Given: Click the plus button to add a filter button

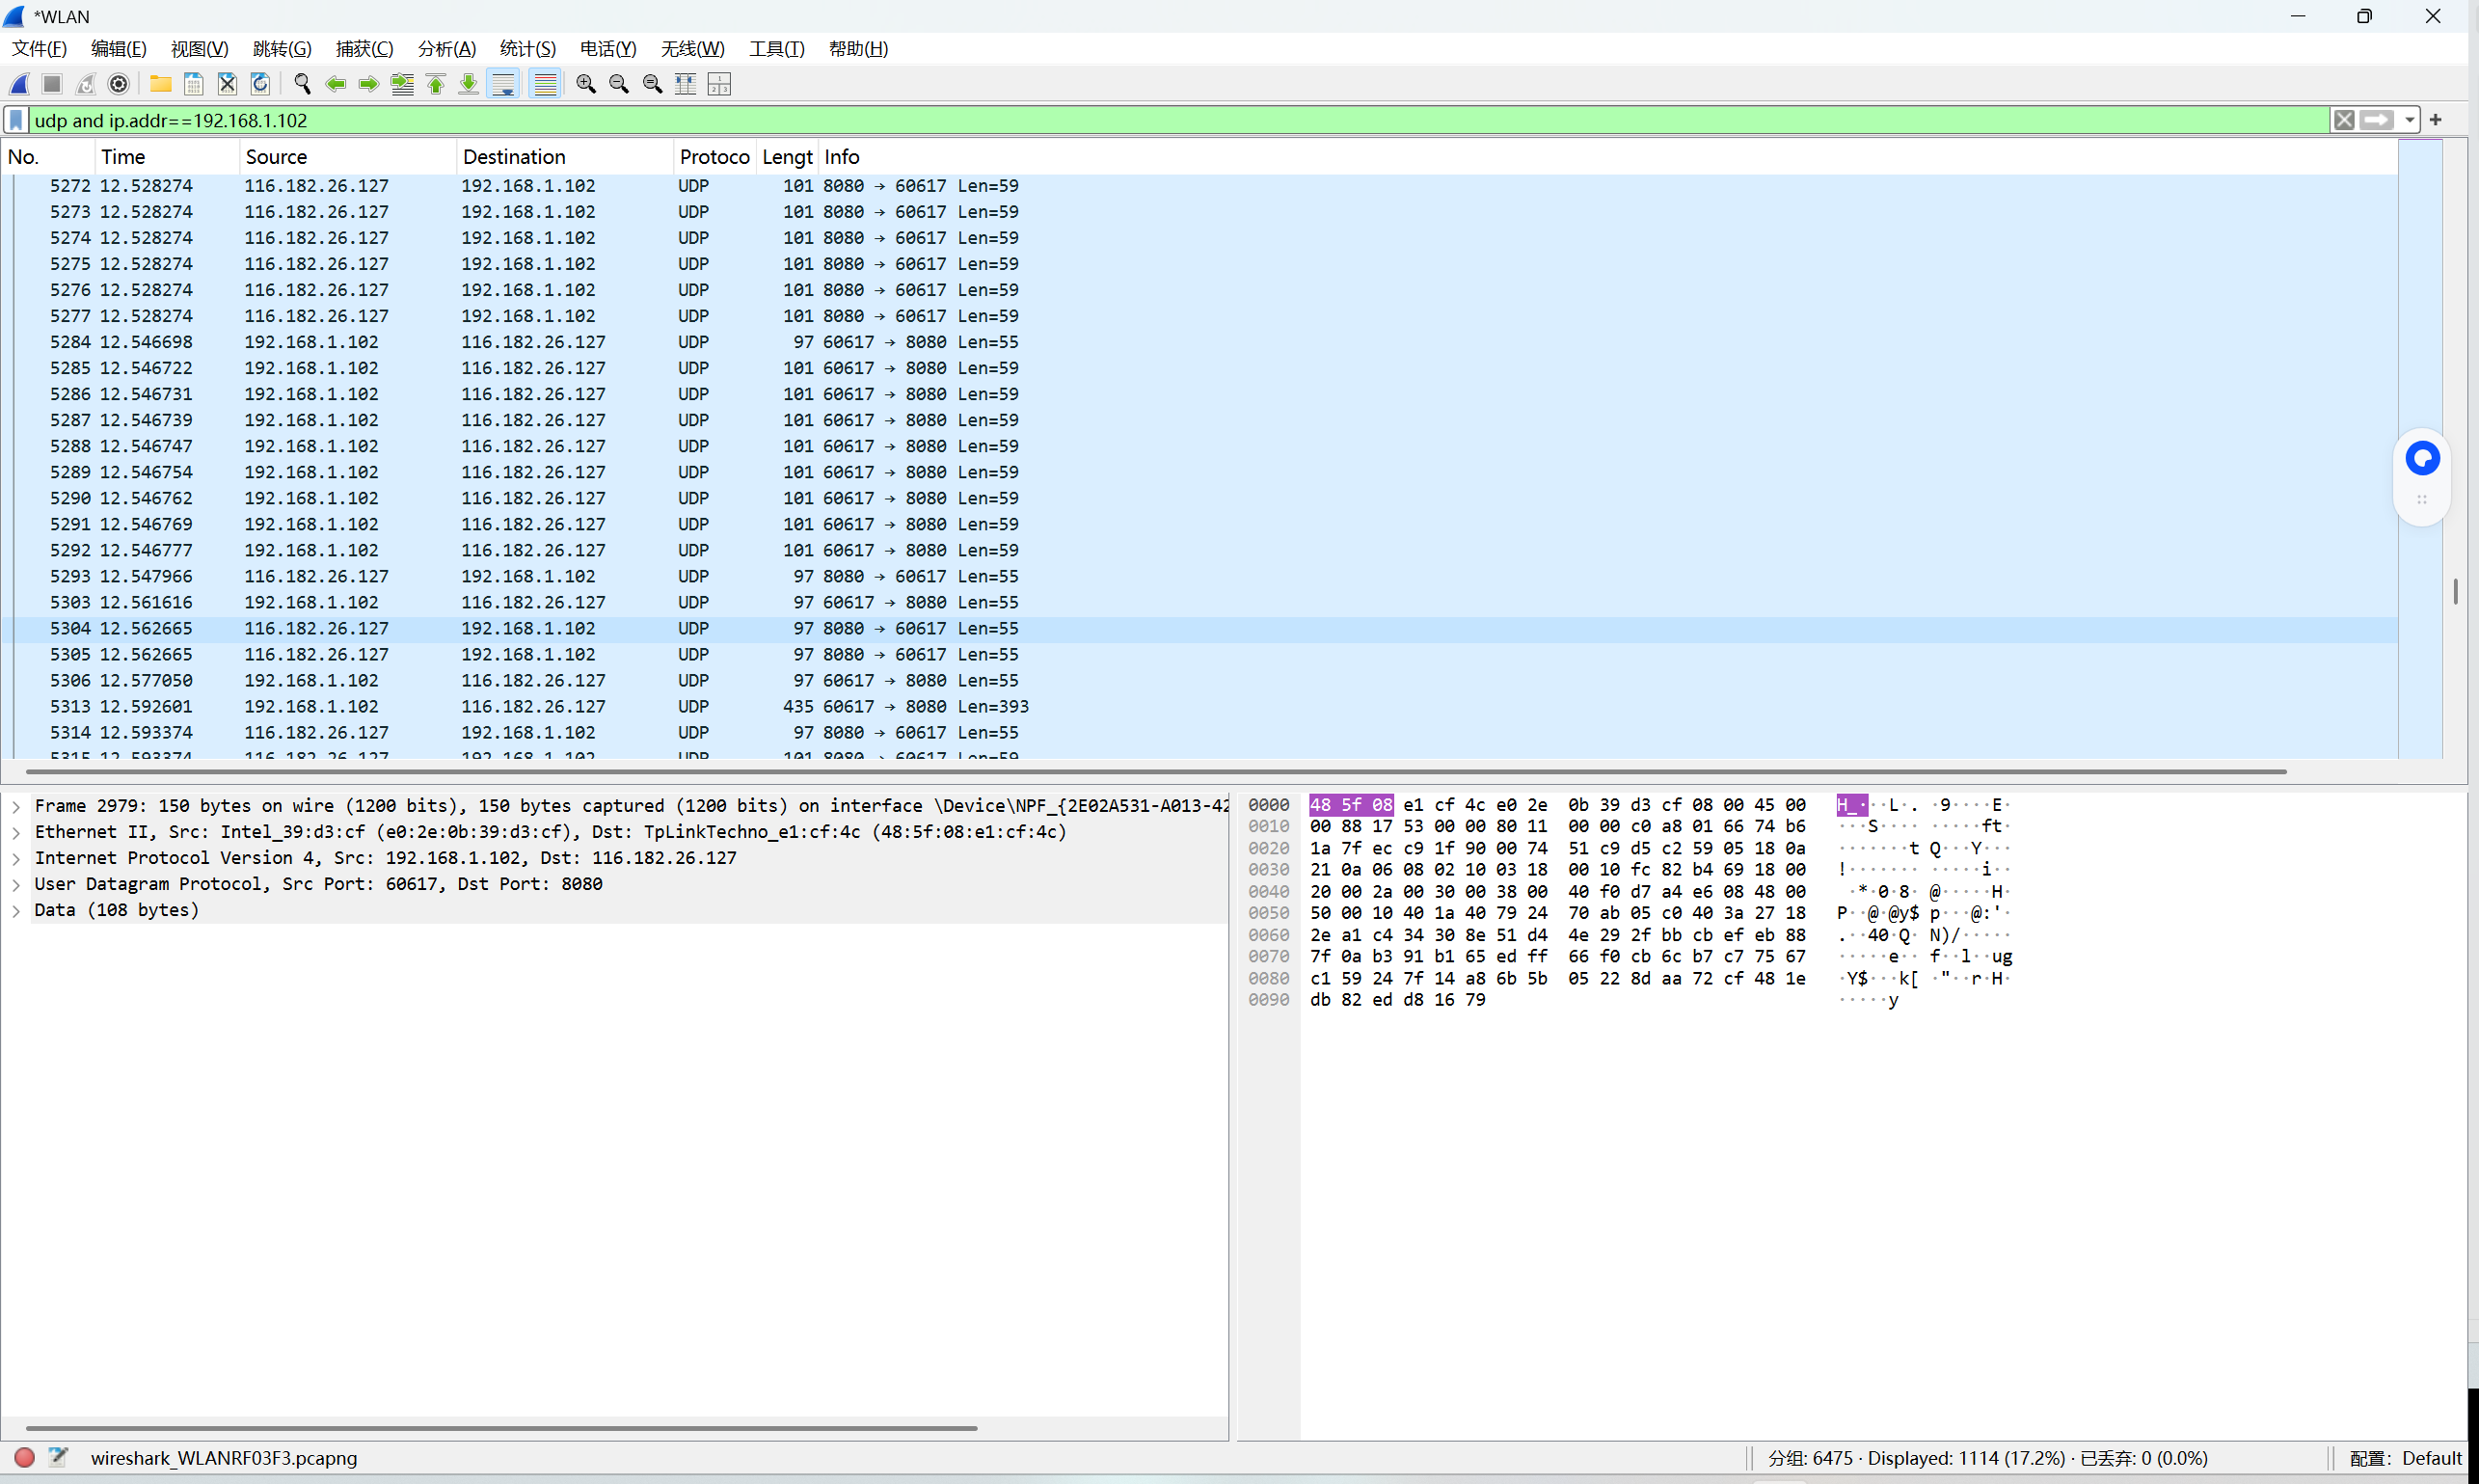Looking at the screenshot, I should [2436, 120].
